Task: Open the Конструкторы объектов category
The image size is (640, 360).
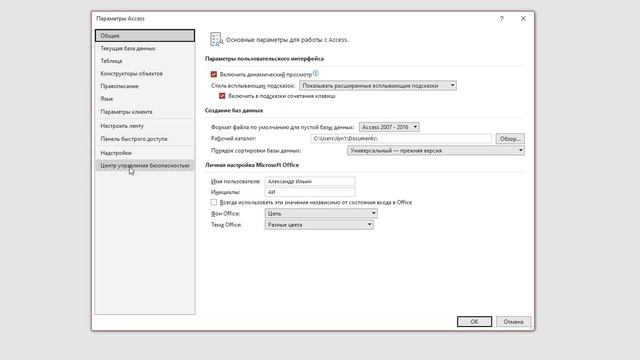Action: [145, 73]
